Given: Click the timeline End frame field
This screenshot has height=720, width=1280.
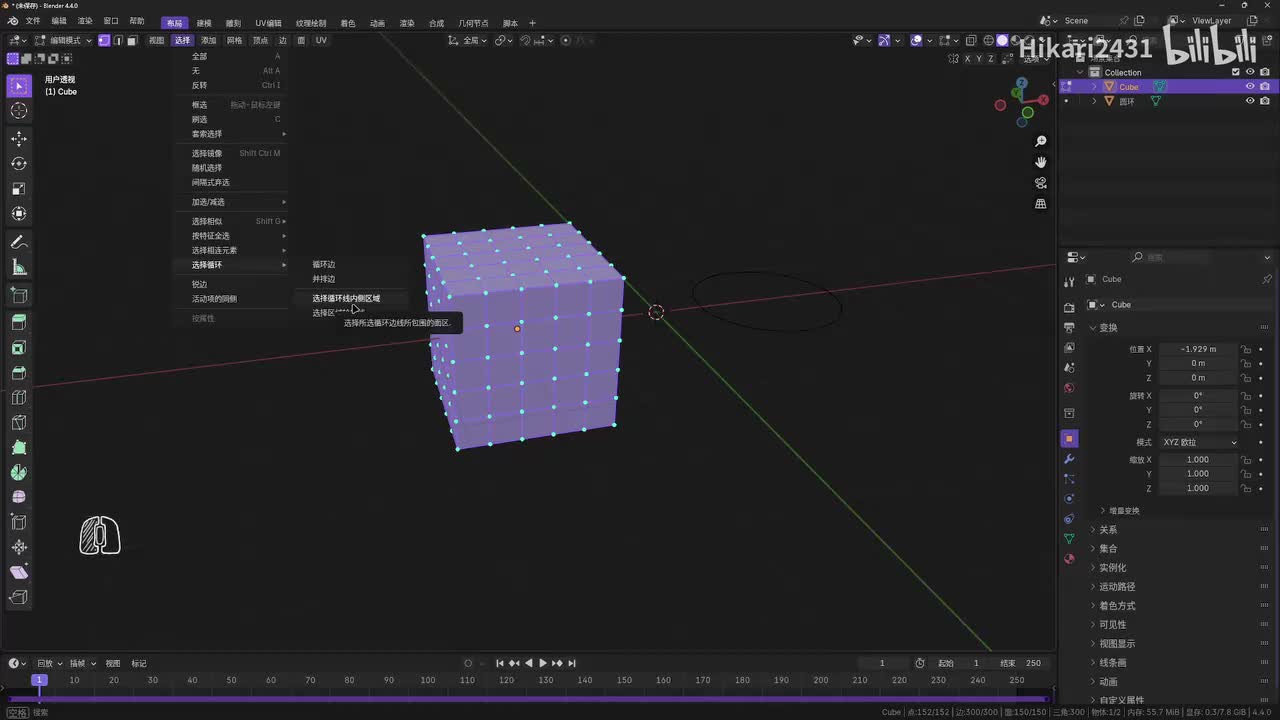Looking at the screenshot, I should click(1021, 663).
